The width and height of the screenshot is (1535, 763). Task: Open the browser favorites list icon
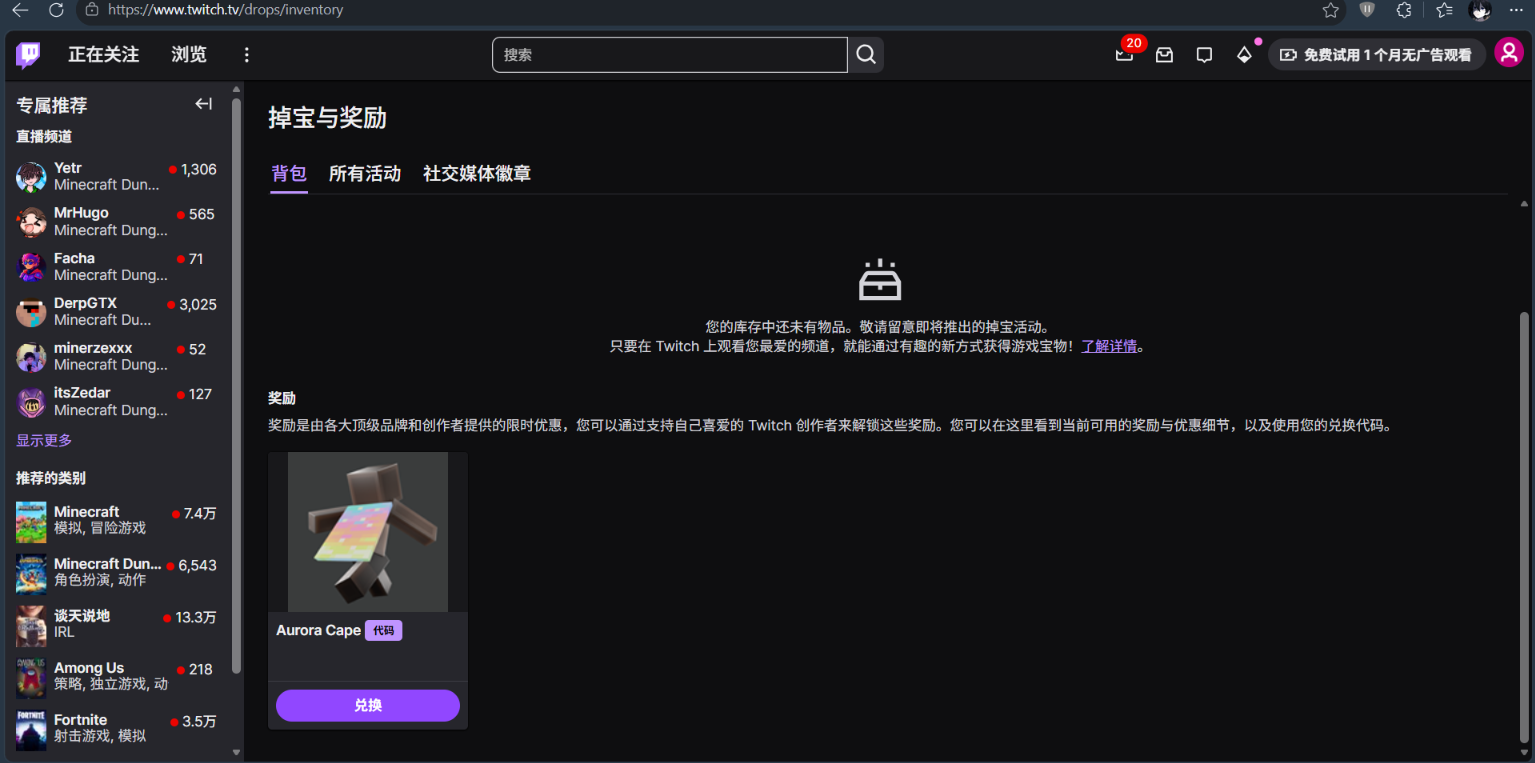pyautogui.click(x=1444, y=10)
